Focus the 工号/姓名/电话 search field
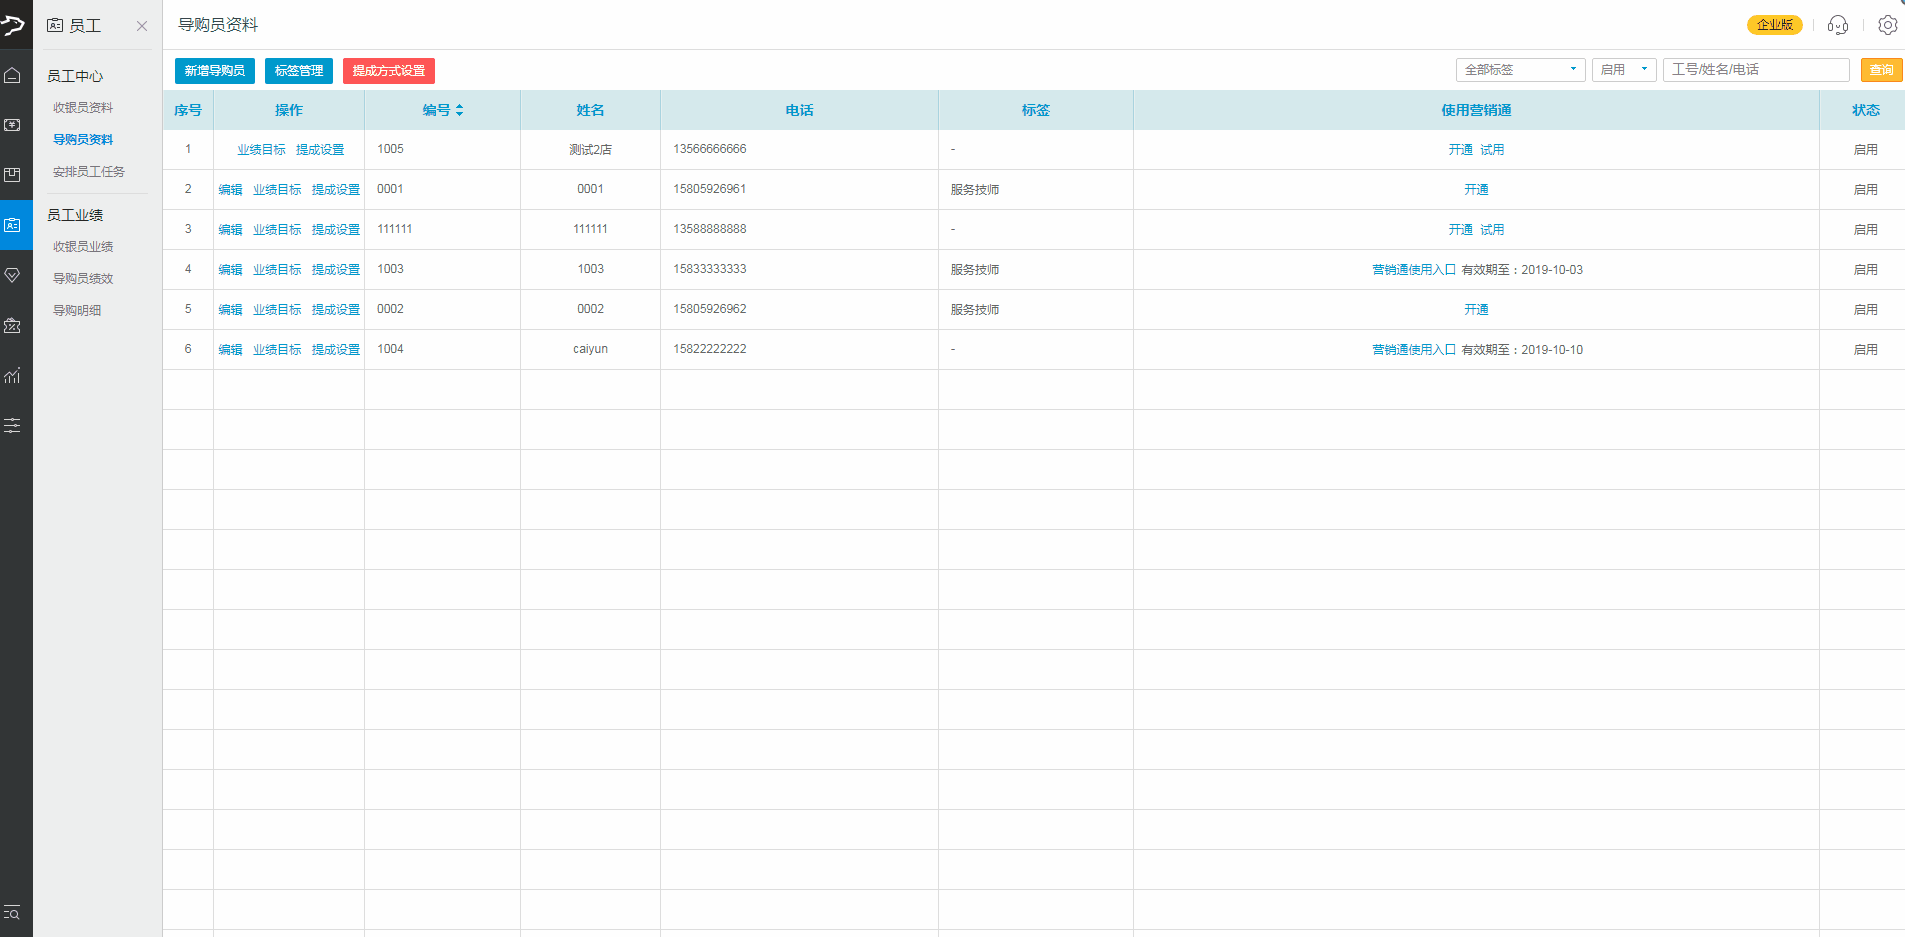The width and height of the screenshot is (1905, 937). (1755, 70)
